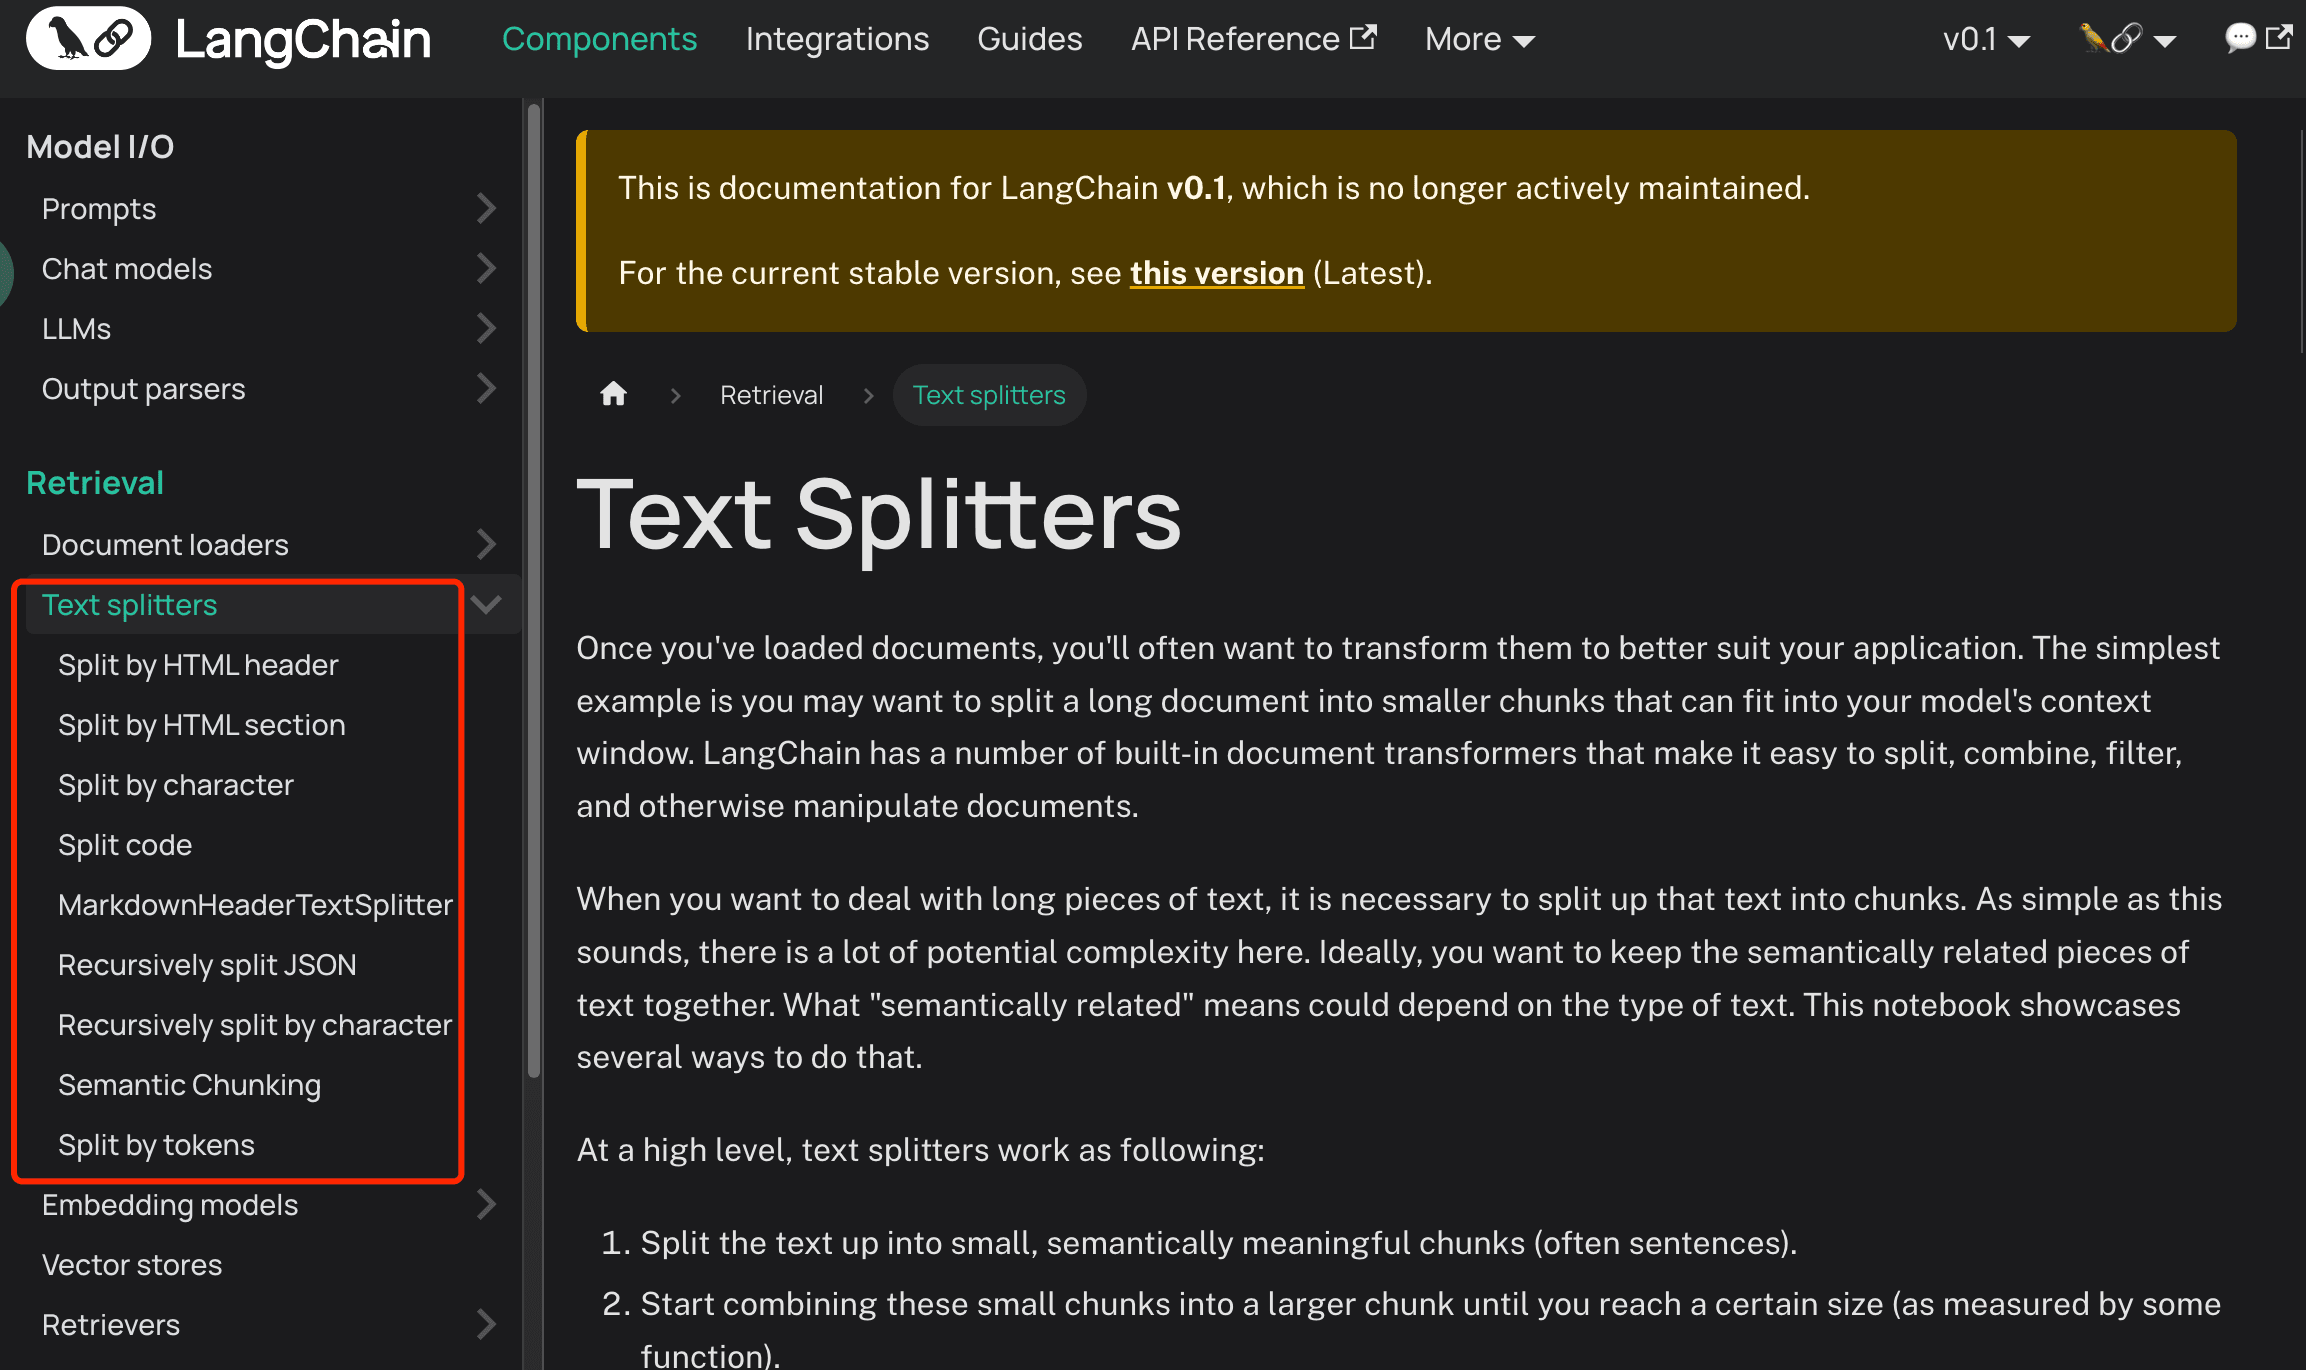2306x1370 pixels.
Task: Open the Guides nav tab
Action: pos(1029,39)
